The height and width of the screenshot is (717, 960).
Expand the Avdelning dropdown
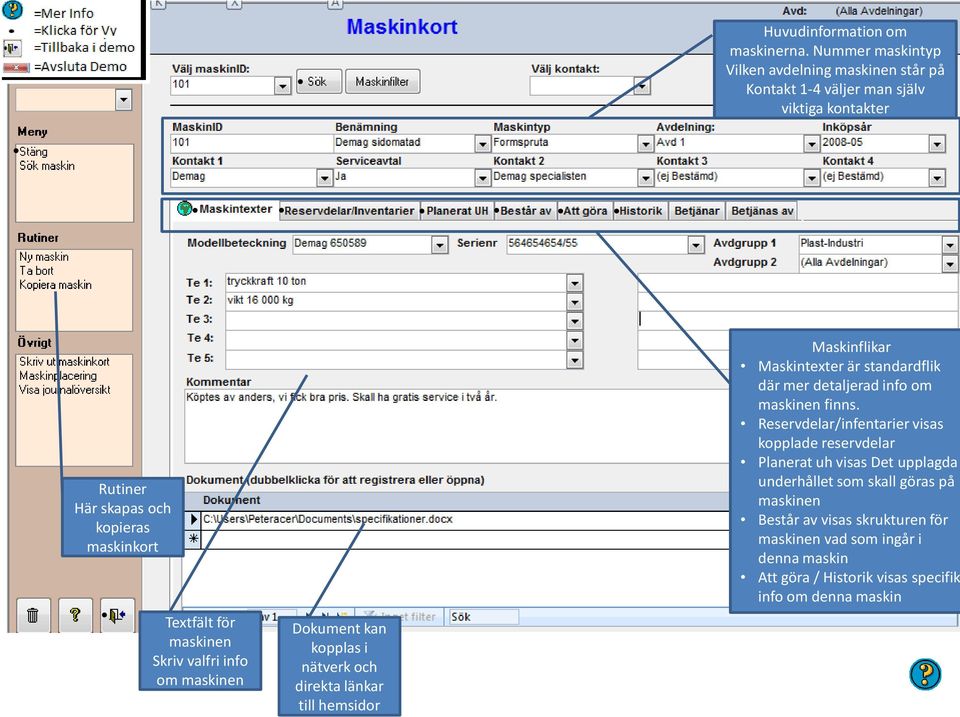pyautogui.click(x=811, y=144)
